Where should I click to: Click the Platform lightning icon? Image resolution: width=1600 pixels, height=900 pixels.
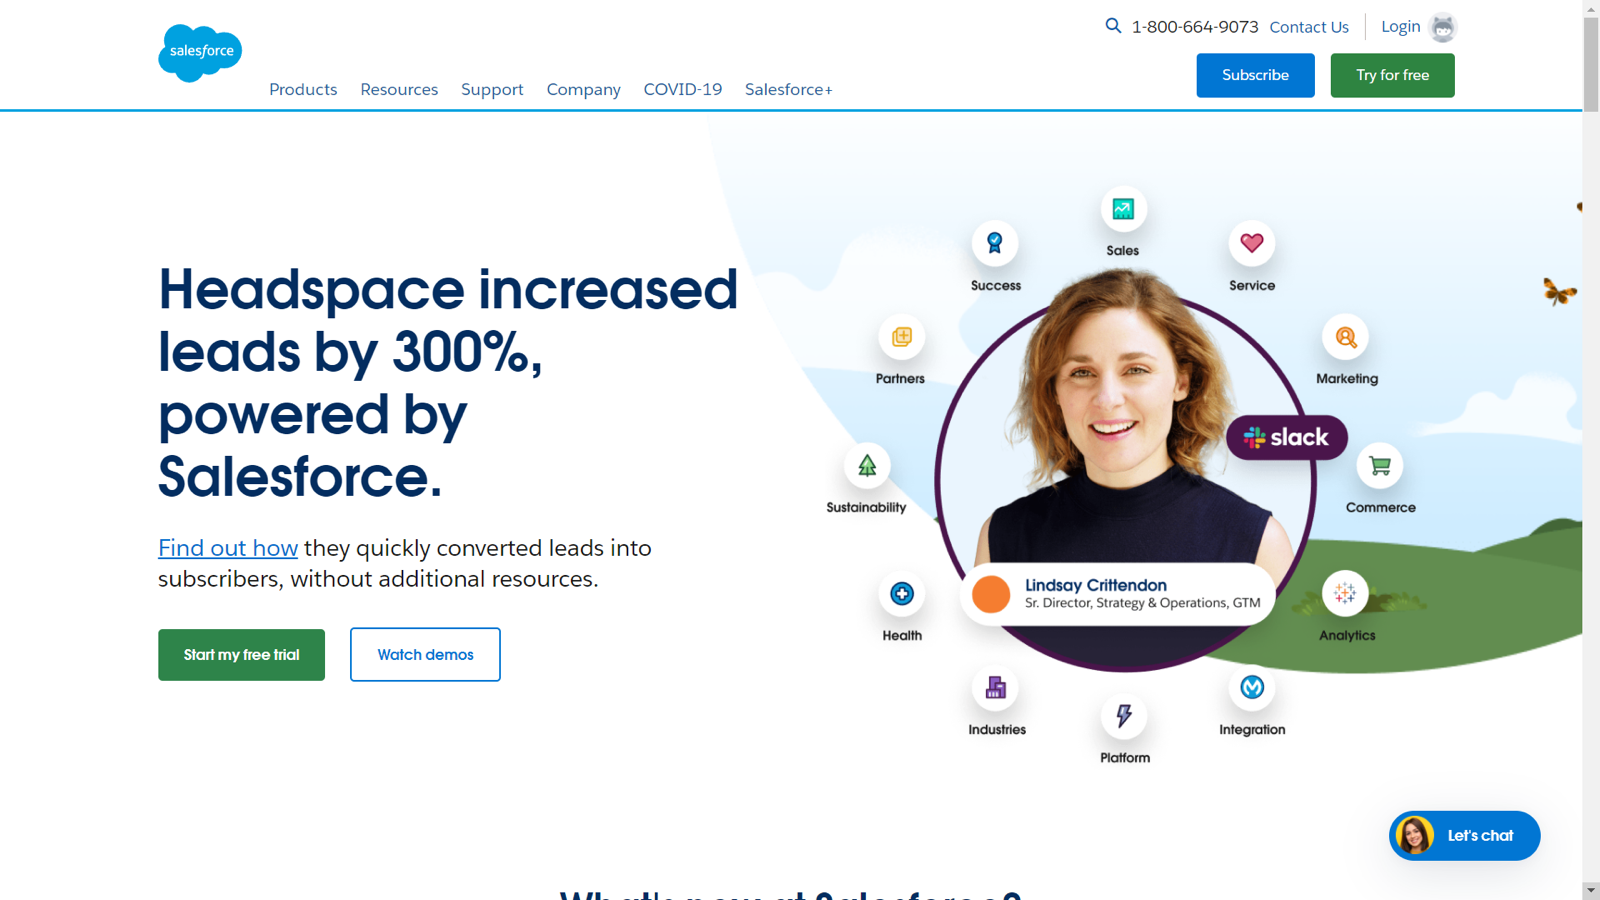[1123, 715]
